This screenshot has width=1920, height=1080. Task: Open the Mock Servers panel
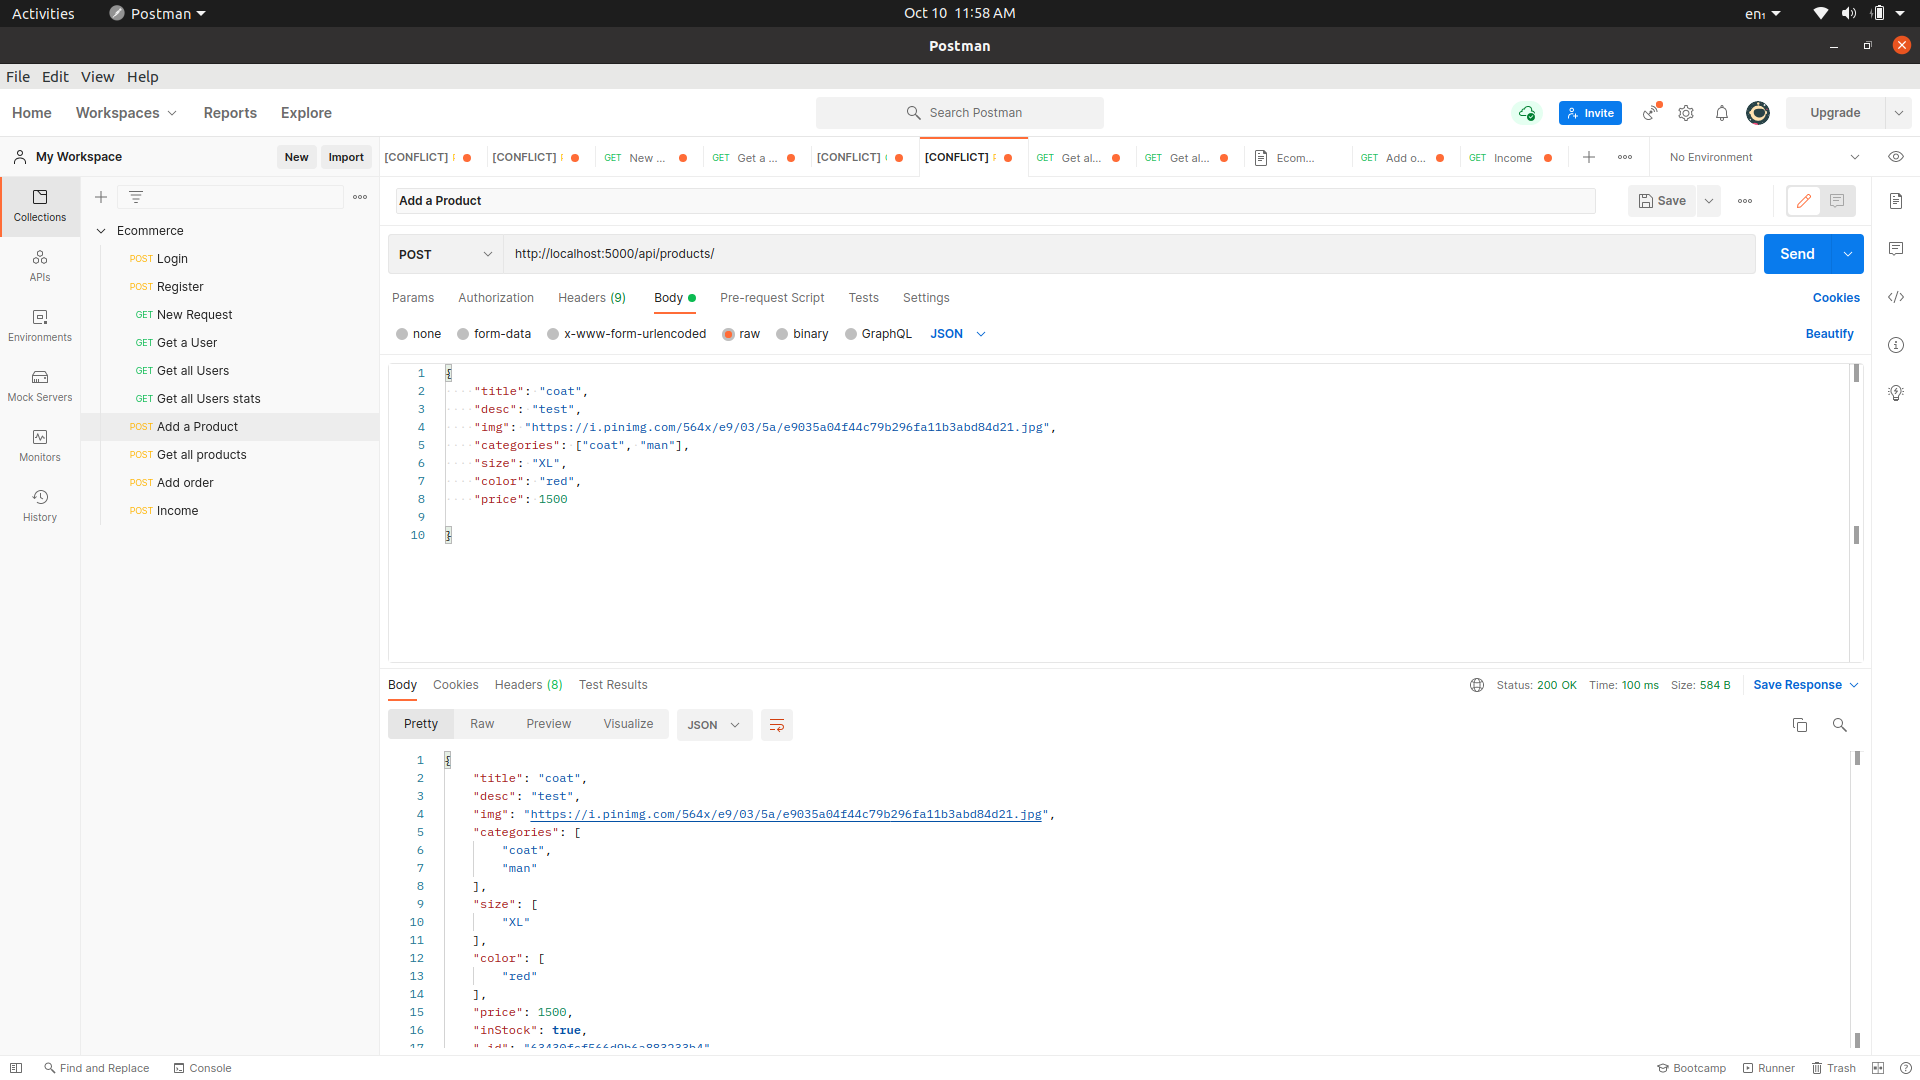coord(39,385)
